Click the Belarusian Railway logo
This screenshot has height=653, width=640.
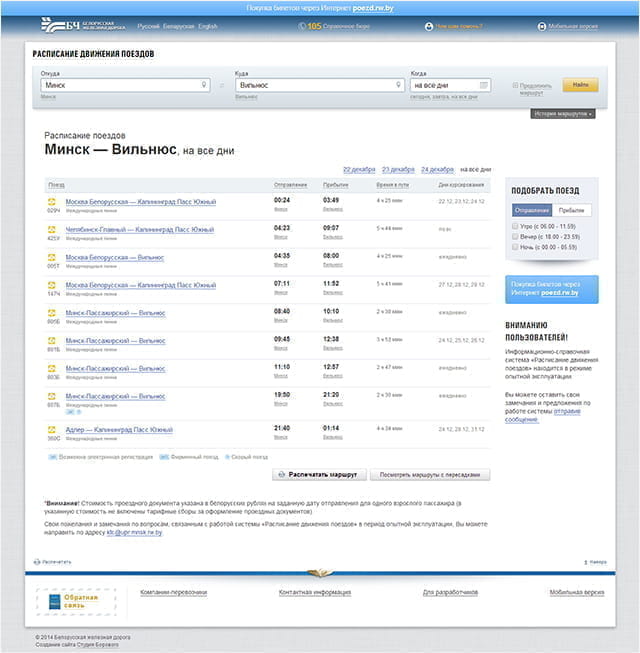(x=78, y=25)
